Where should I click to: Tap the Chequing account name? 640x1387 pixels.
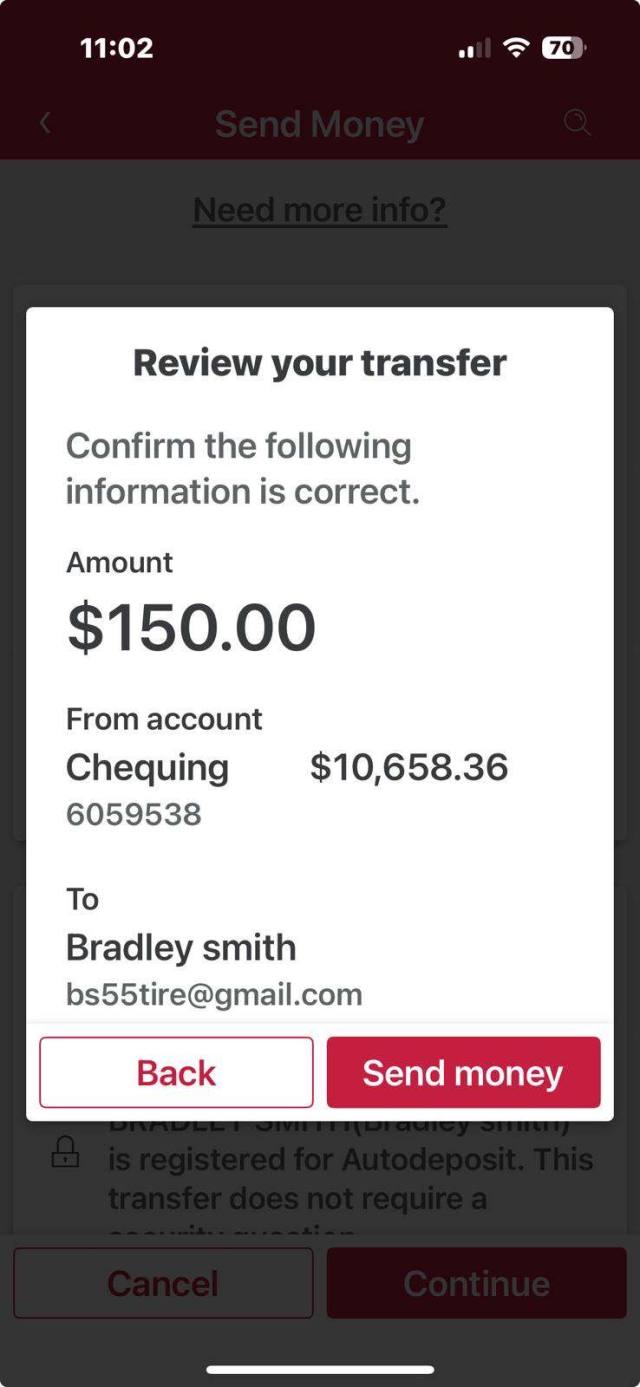pos(147,768)
